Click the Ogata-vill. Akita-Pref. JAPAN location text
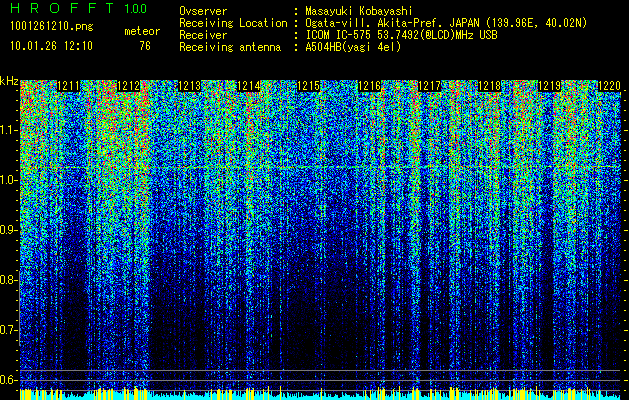 (446, 23)
